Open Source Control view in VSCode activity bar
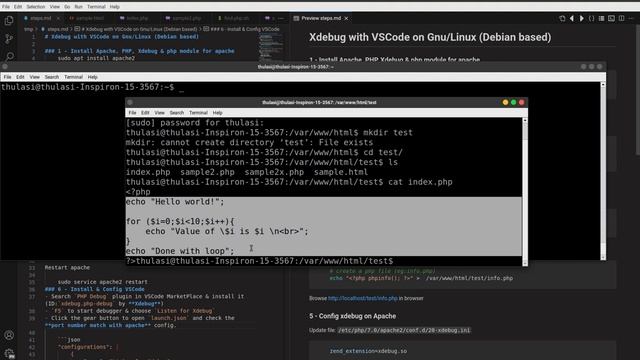640x360 pixels. 9,39
